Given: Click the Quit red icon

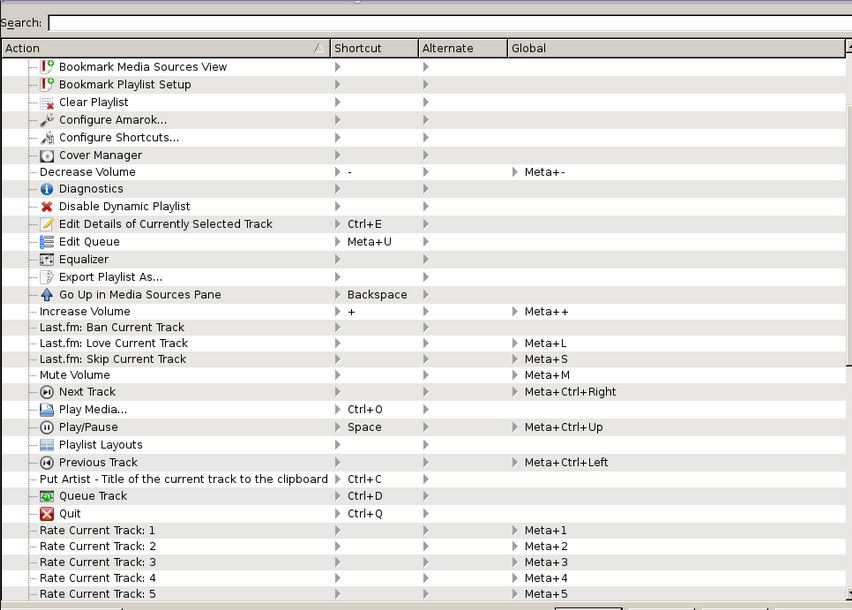Looking at the screenshot, I should [47, 514].
